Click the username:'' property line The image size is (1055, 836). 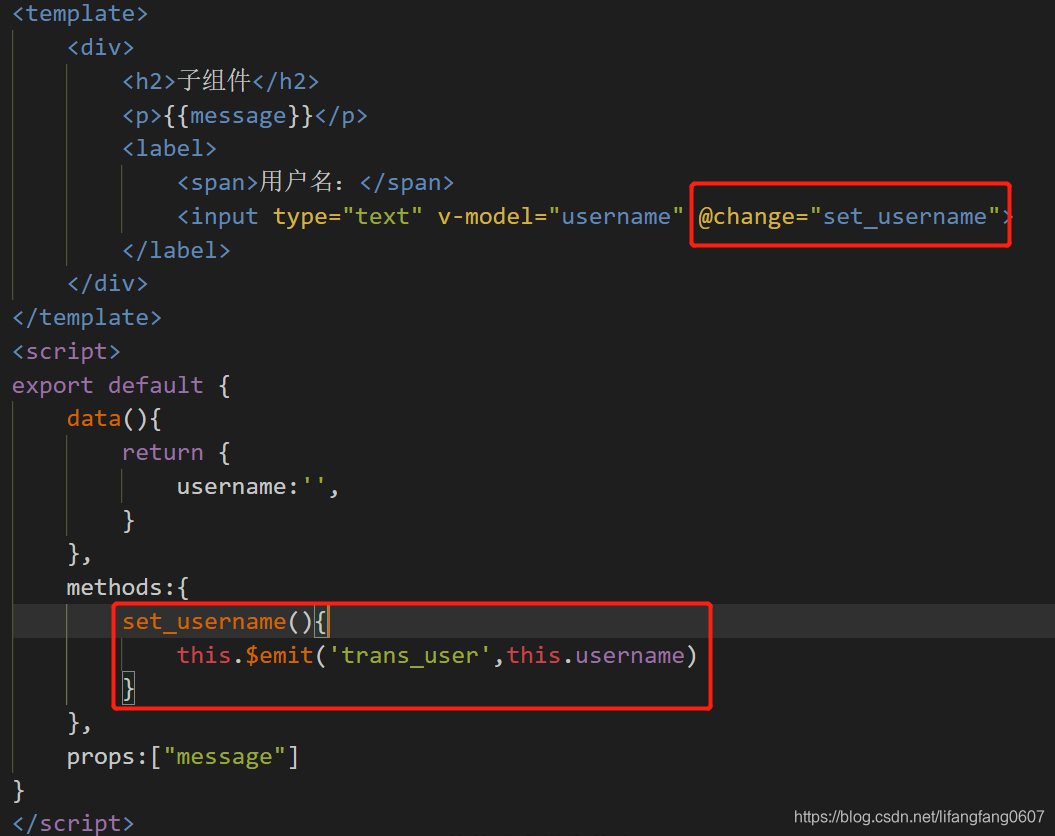pyautogui.click(x=258, y=486)
